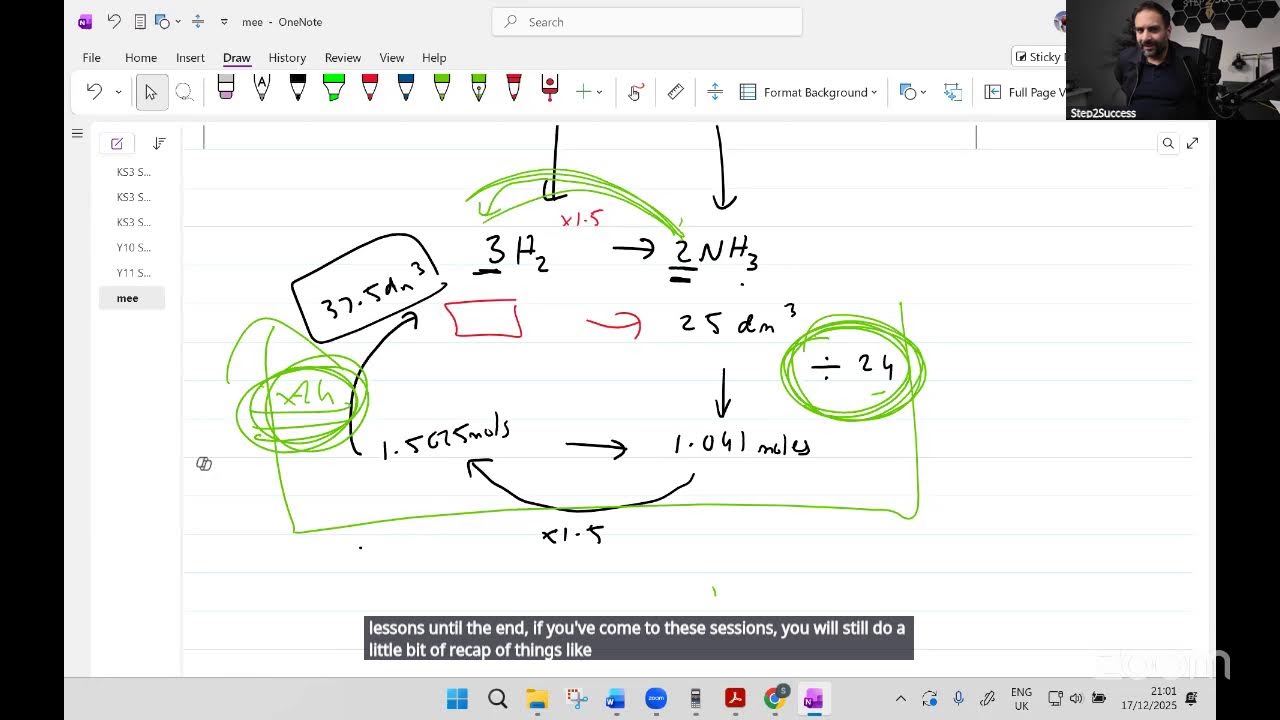
Task: Switch to the History tab
Action: point(287,57)
